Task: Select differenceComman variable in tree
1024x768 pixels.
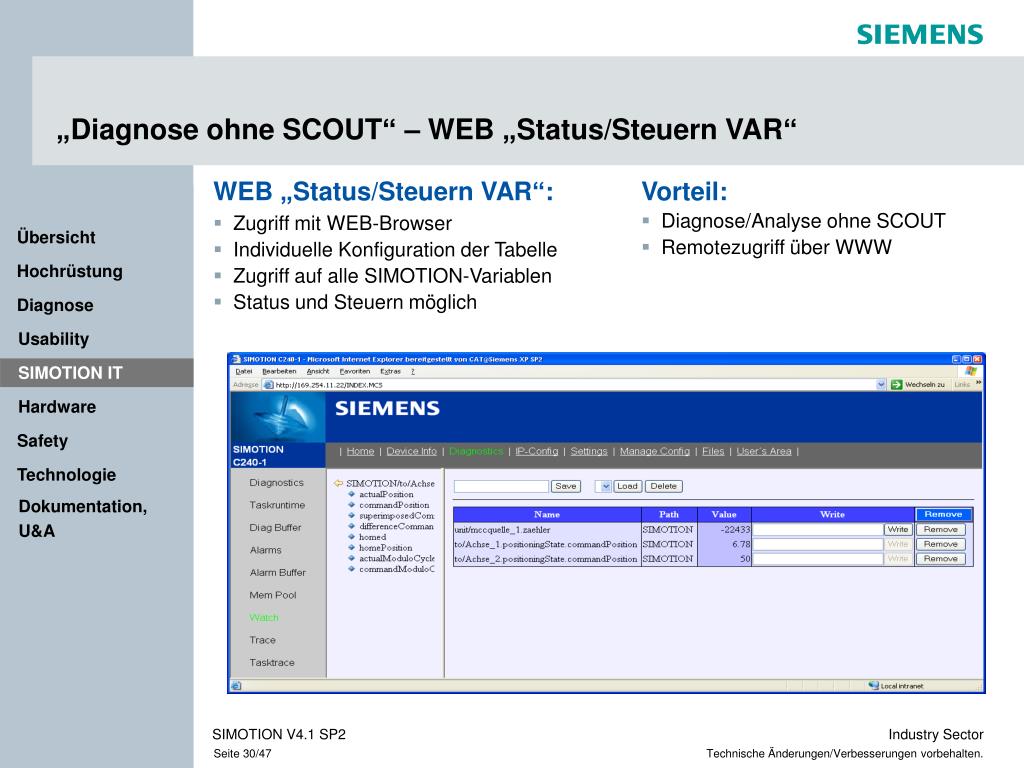Action: pos(396,526)
